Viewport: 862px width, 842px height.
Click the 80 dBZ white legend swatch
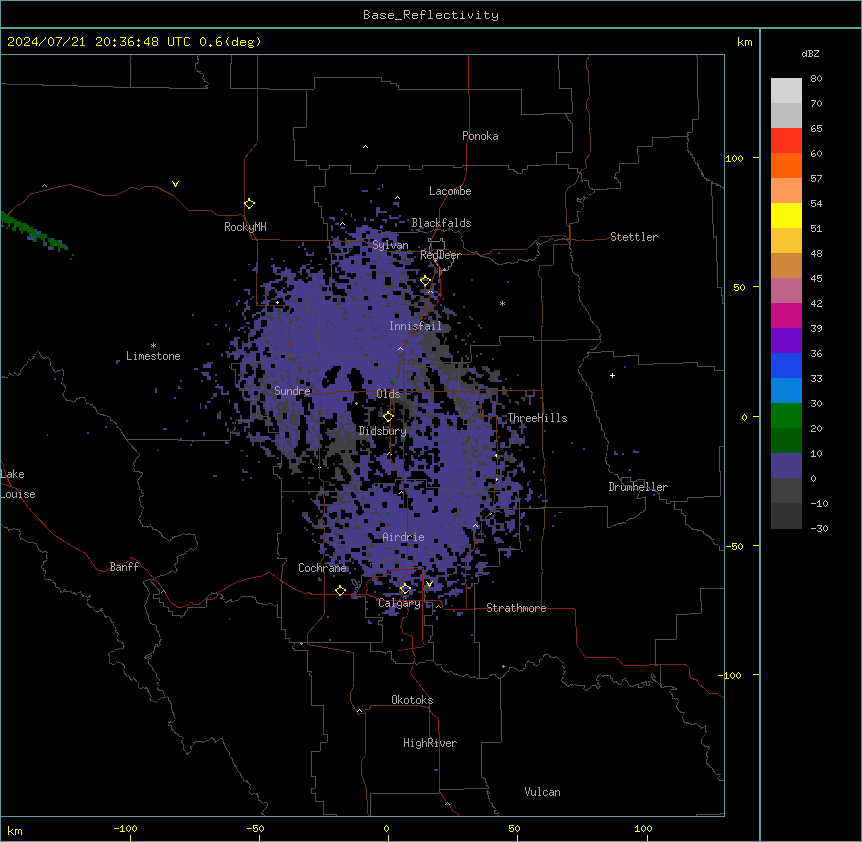coord(786,91)
